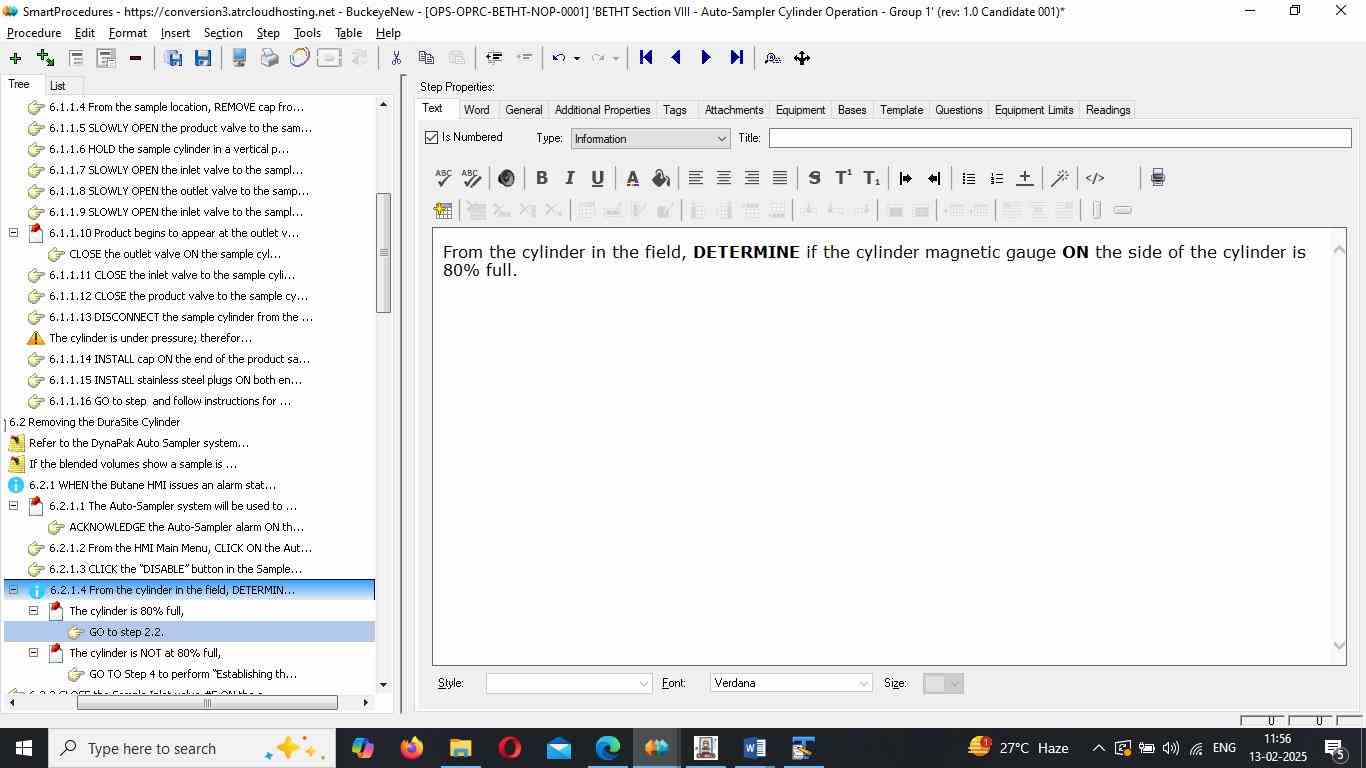Open the Tools menu

pos(307,33)
